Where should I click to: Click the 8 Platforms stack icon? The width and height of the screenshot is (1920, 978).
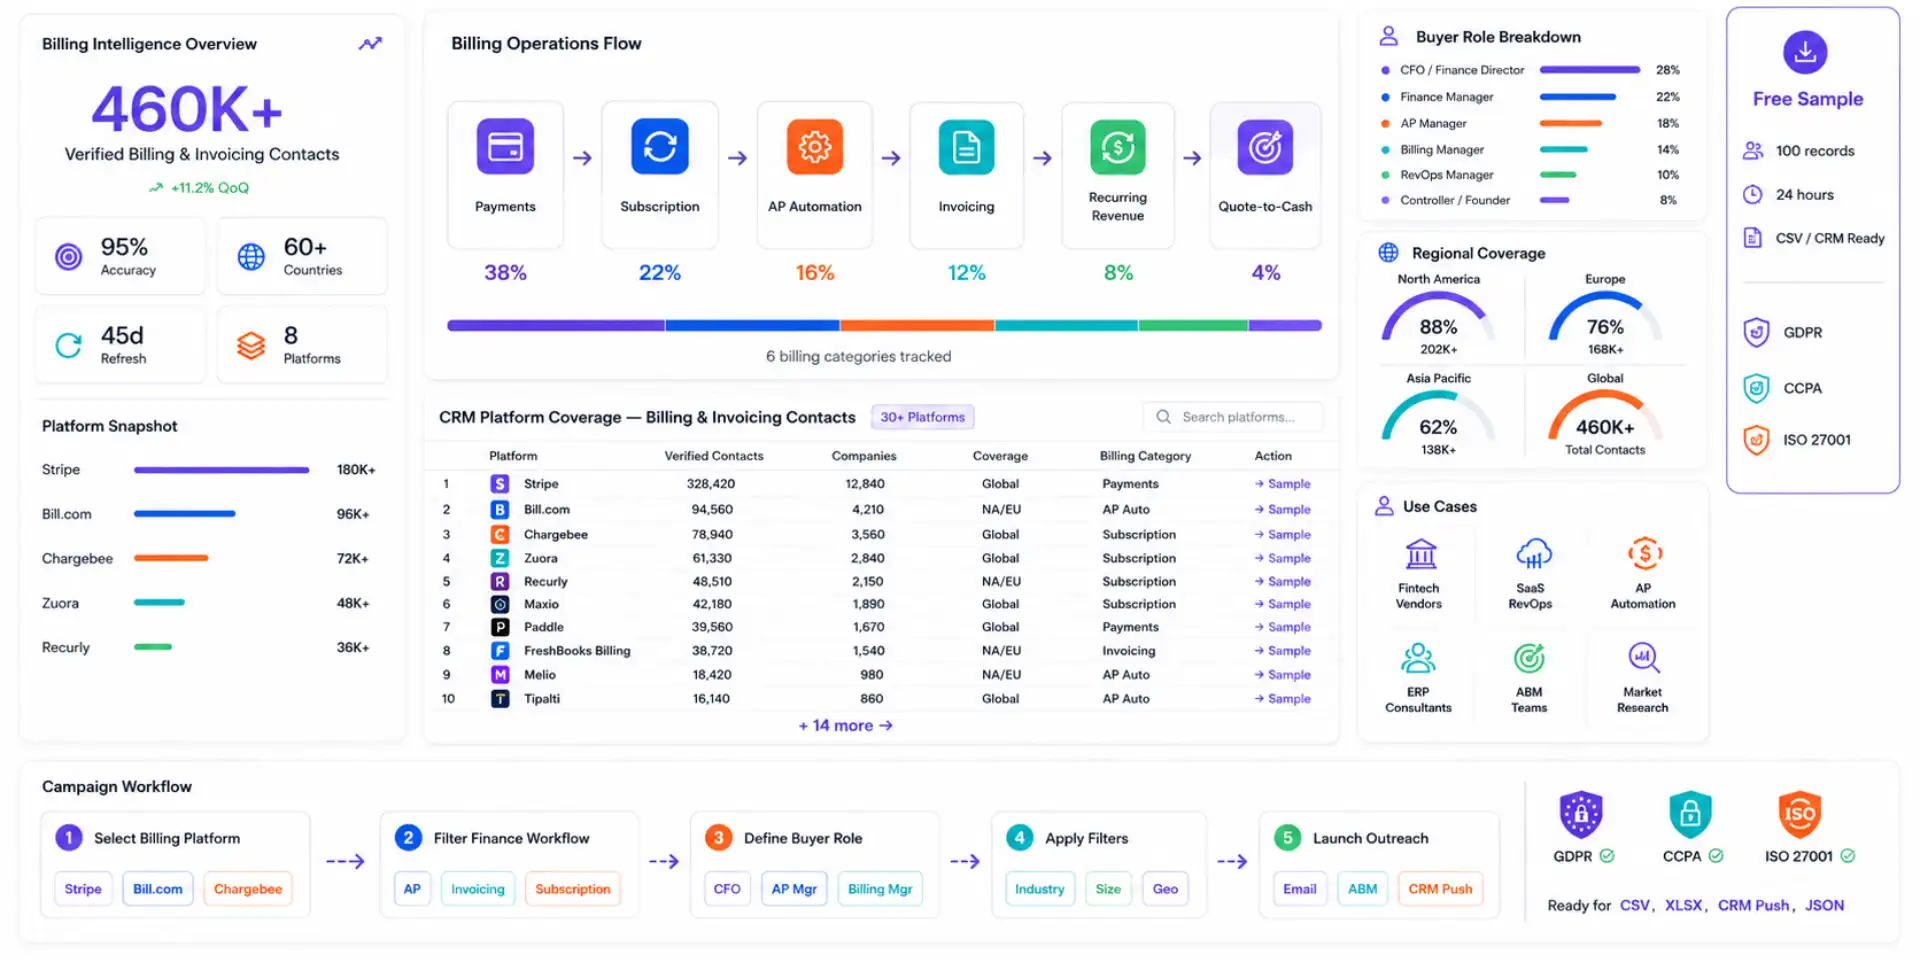click(x=251, y=346)
